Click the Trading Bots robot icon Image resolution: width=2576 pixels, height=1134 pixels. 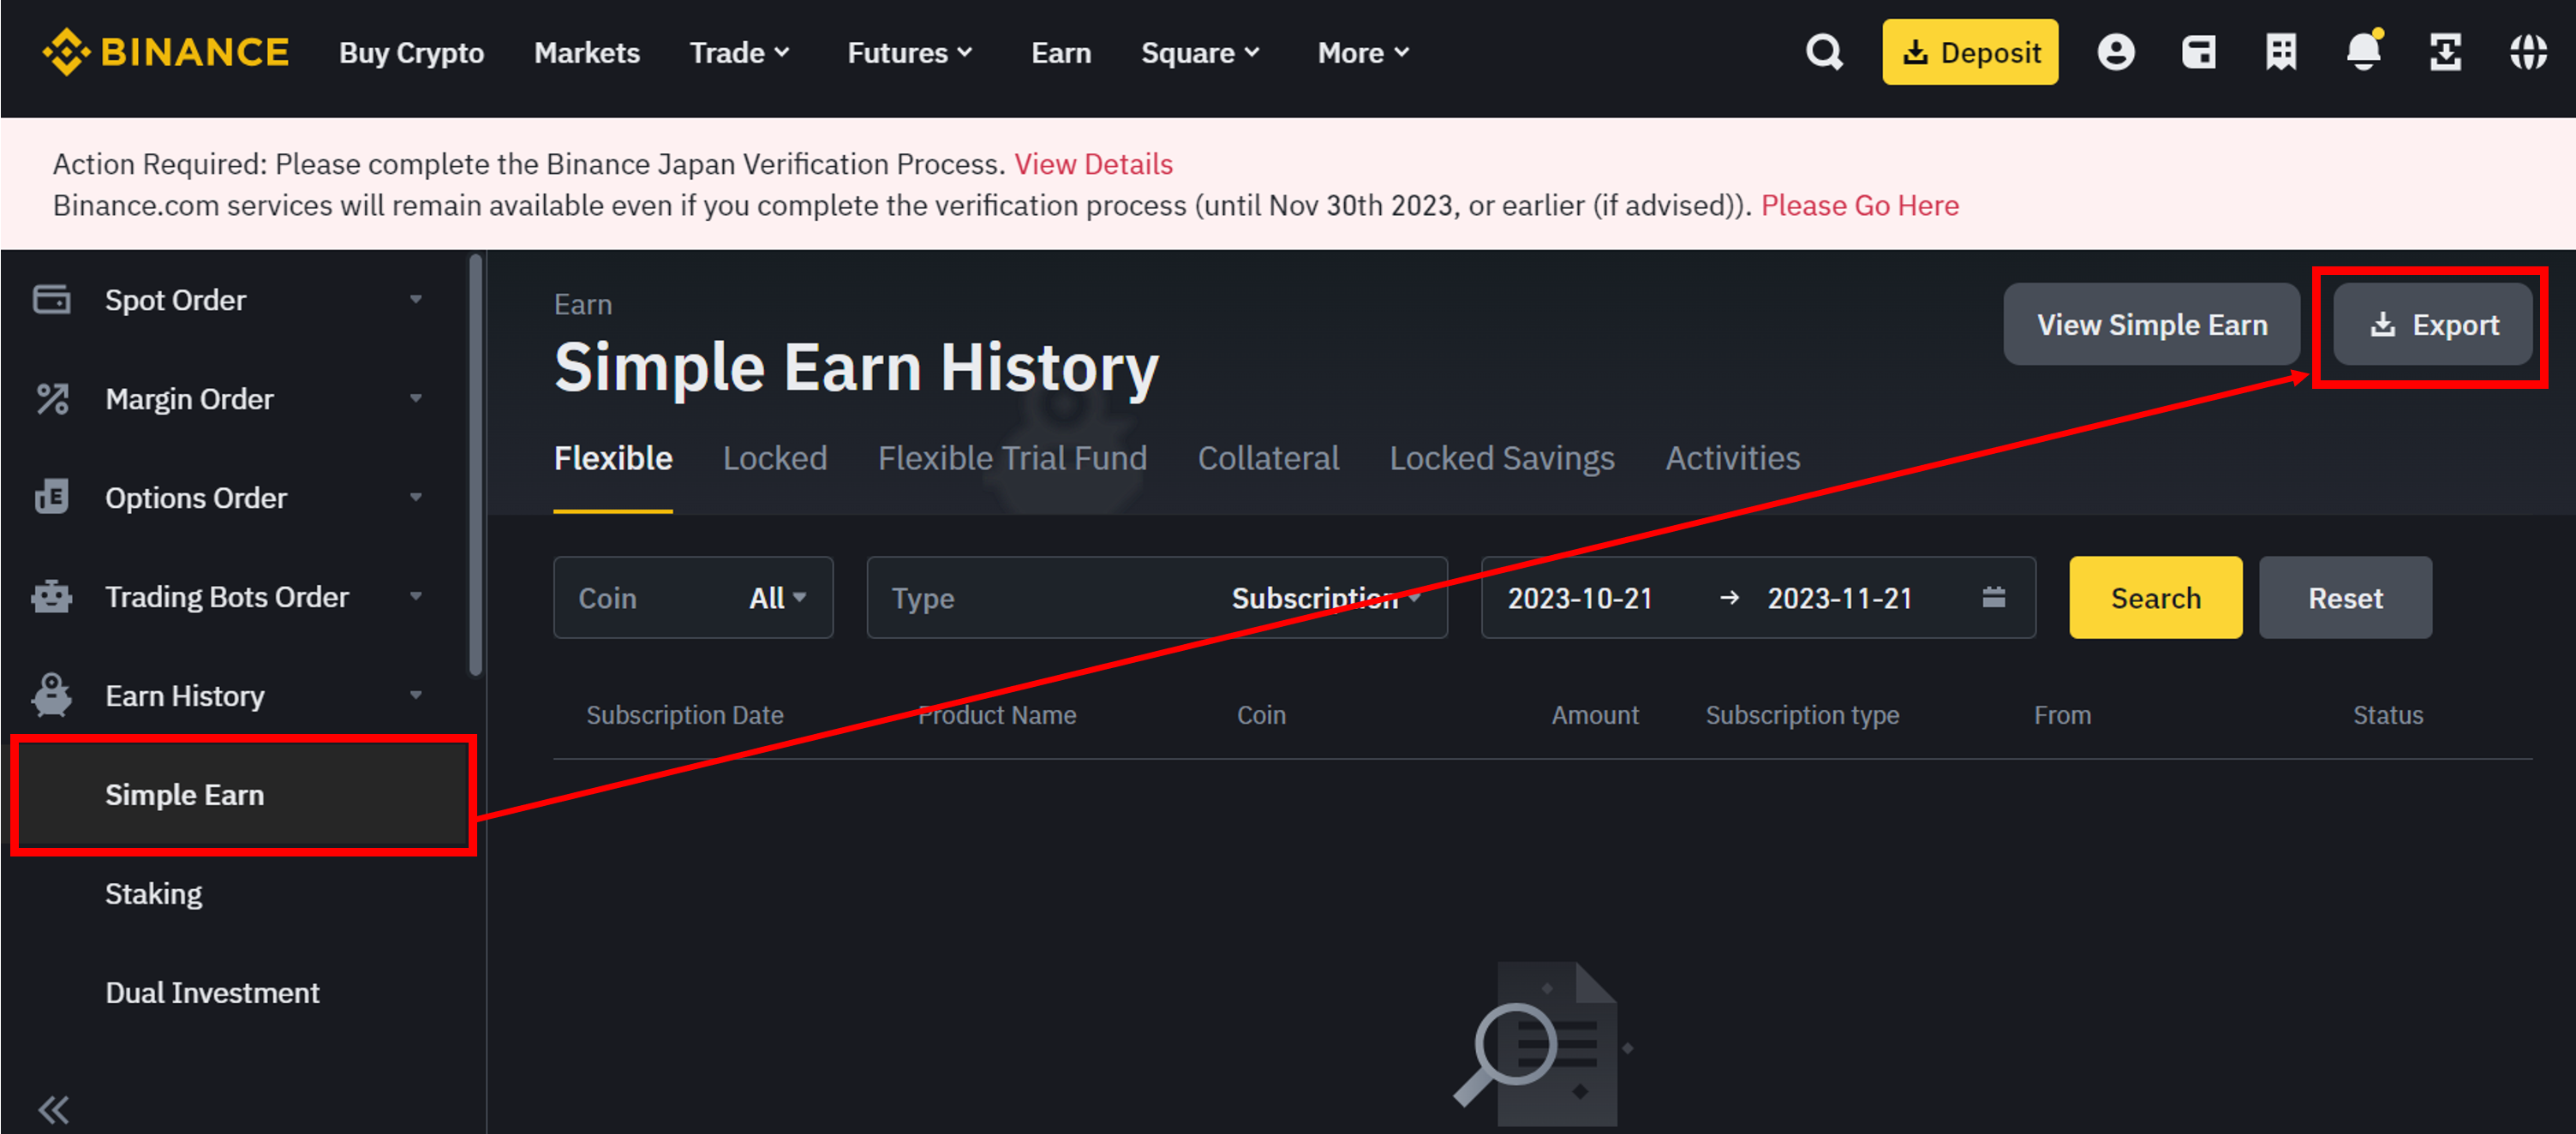(51, 596)
